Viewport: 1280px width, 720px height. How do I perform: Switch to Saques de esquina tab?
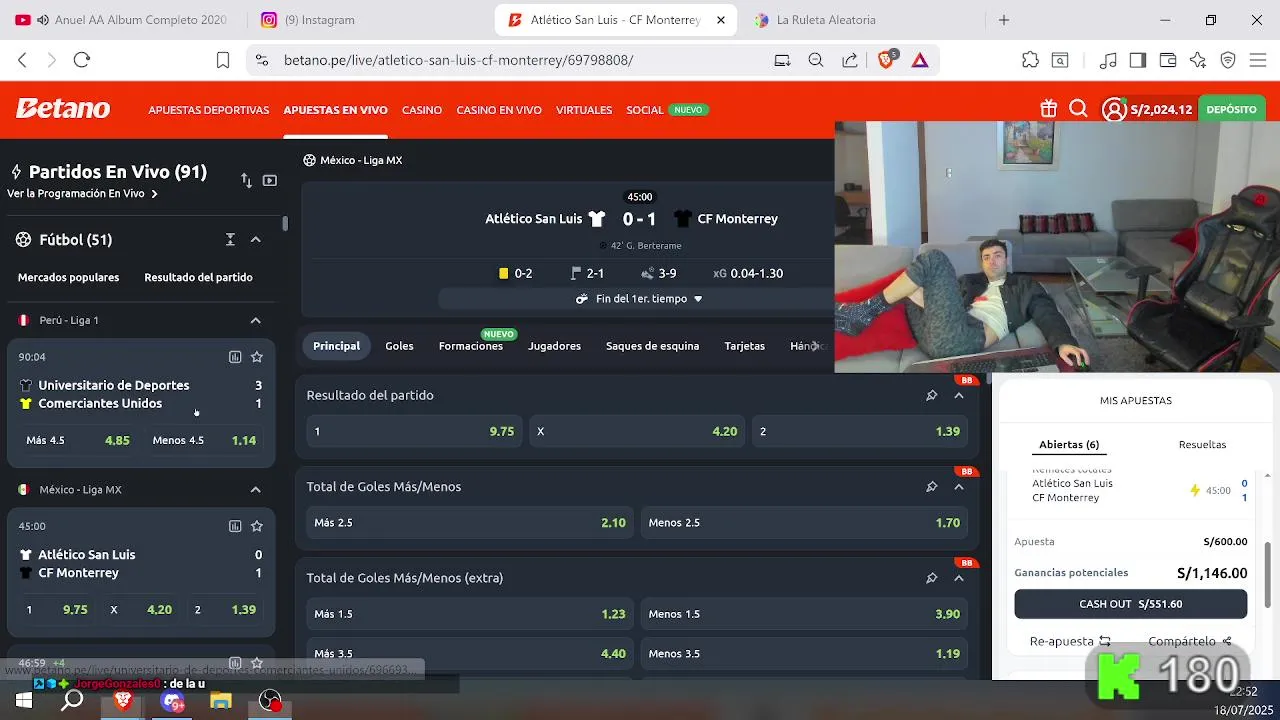pyautogui.click(x=652, y=346)
